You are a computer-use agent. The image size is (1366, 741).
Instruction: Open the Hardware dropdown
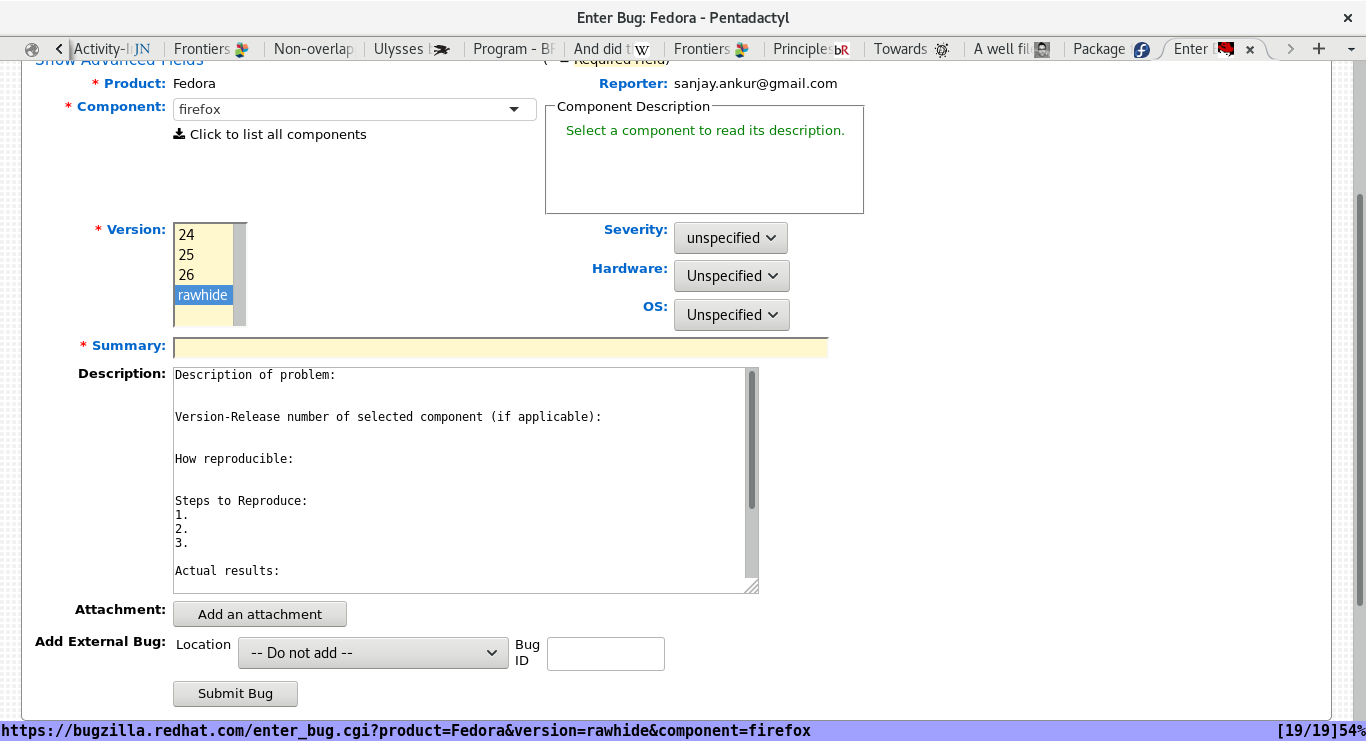732,276
